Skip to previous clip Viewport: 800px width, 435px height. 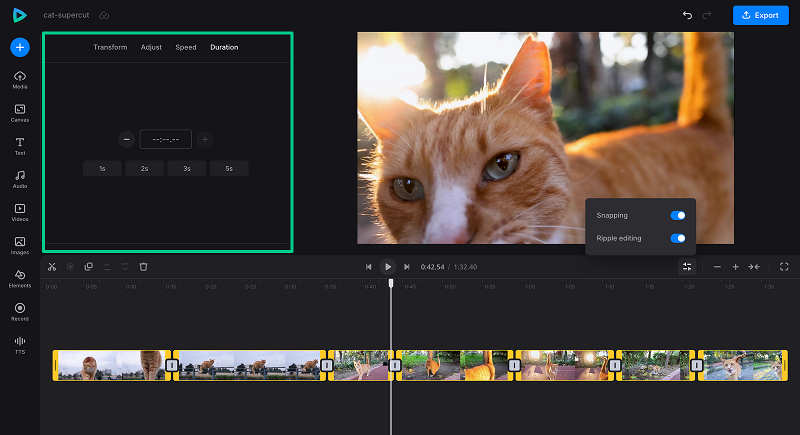coord(368,267)
